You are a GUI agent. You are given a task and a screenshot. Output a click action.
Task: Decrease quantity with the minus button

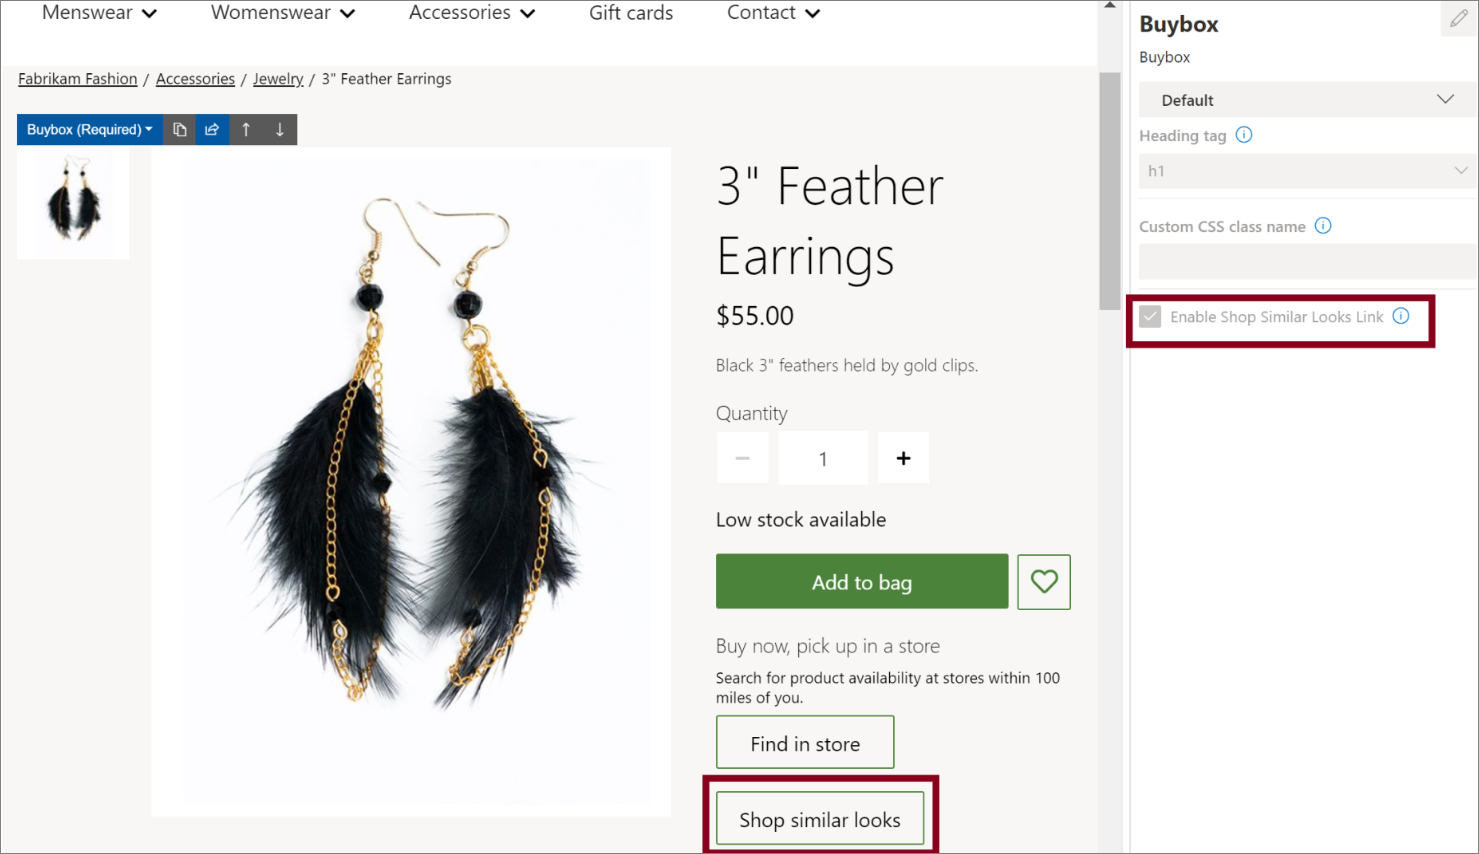coord(742,458)
